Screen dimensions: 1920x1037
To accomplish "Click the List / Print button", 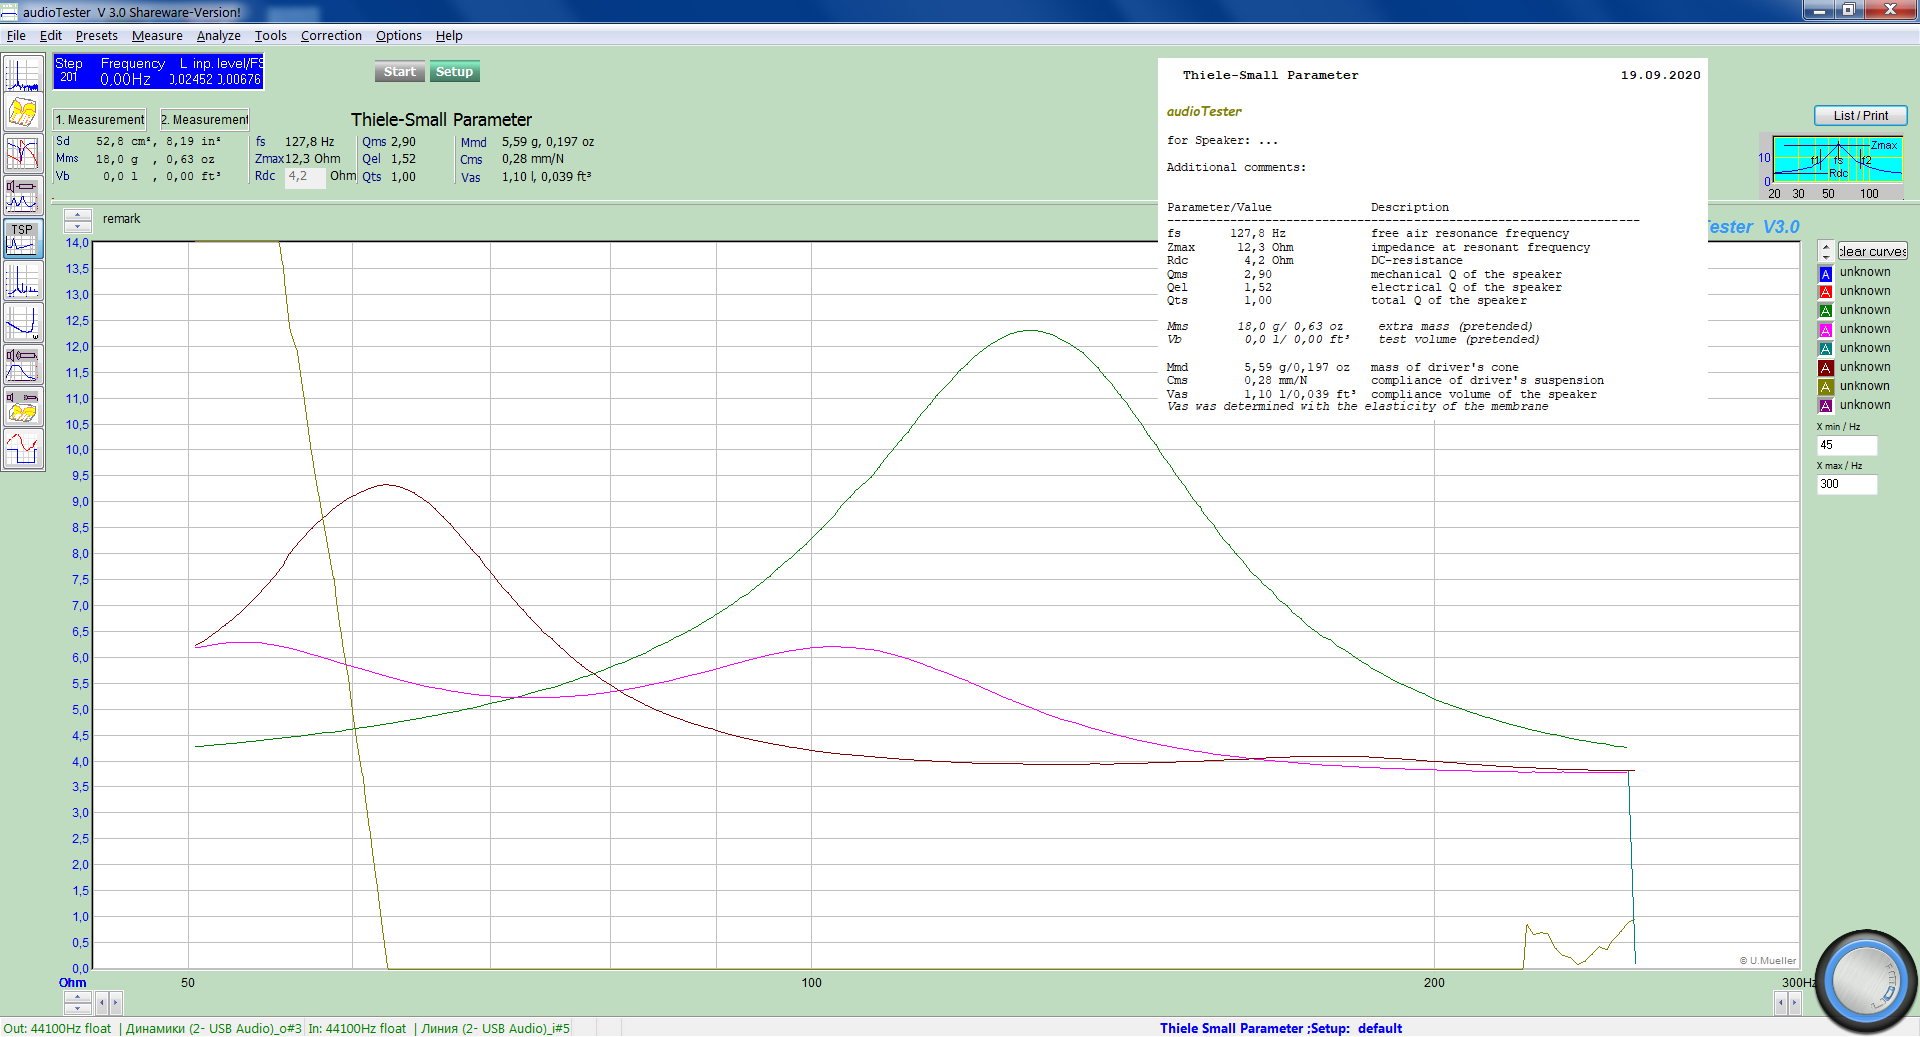I will click(x=1860, y=116).
